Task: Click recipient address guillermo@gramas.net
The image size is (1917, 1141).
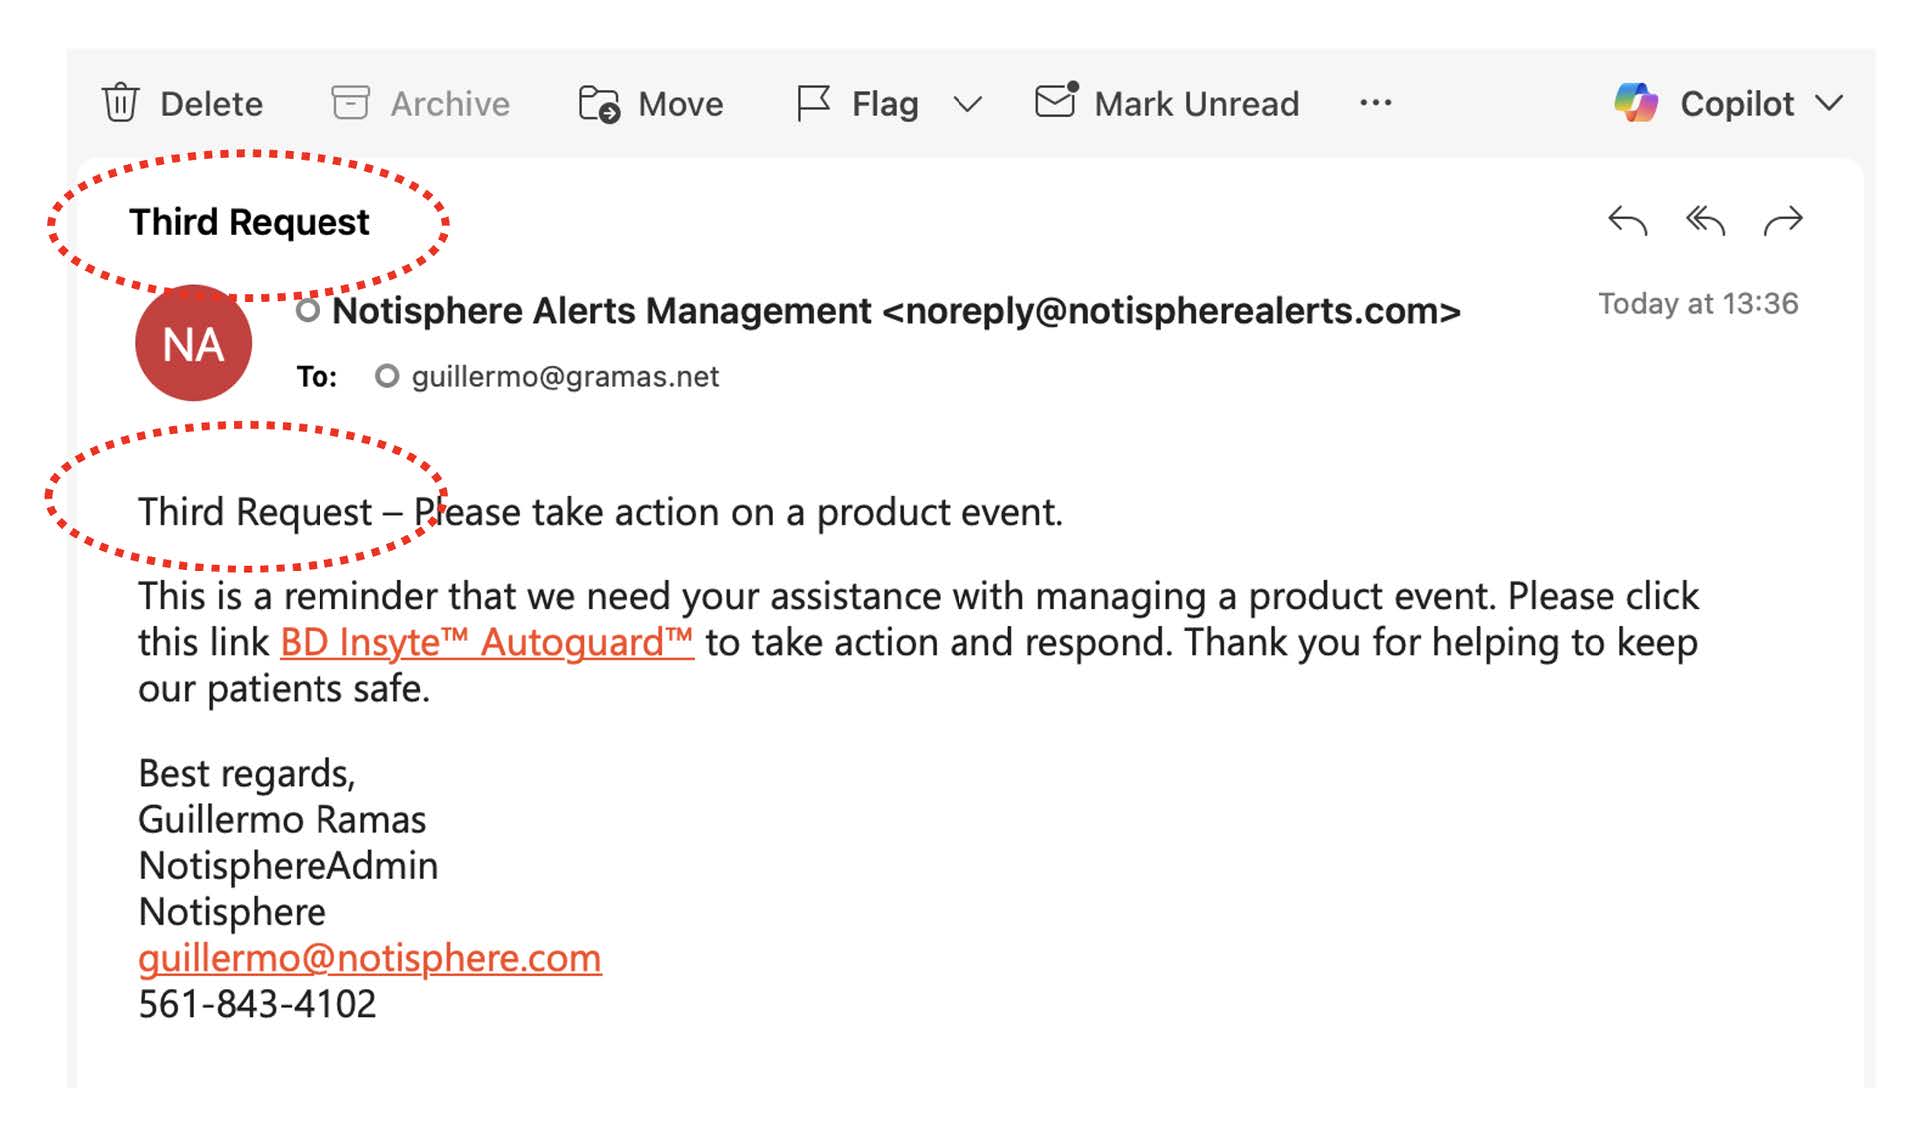Action: (565, 376)
